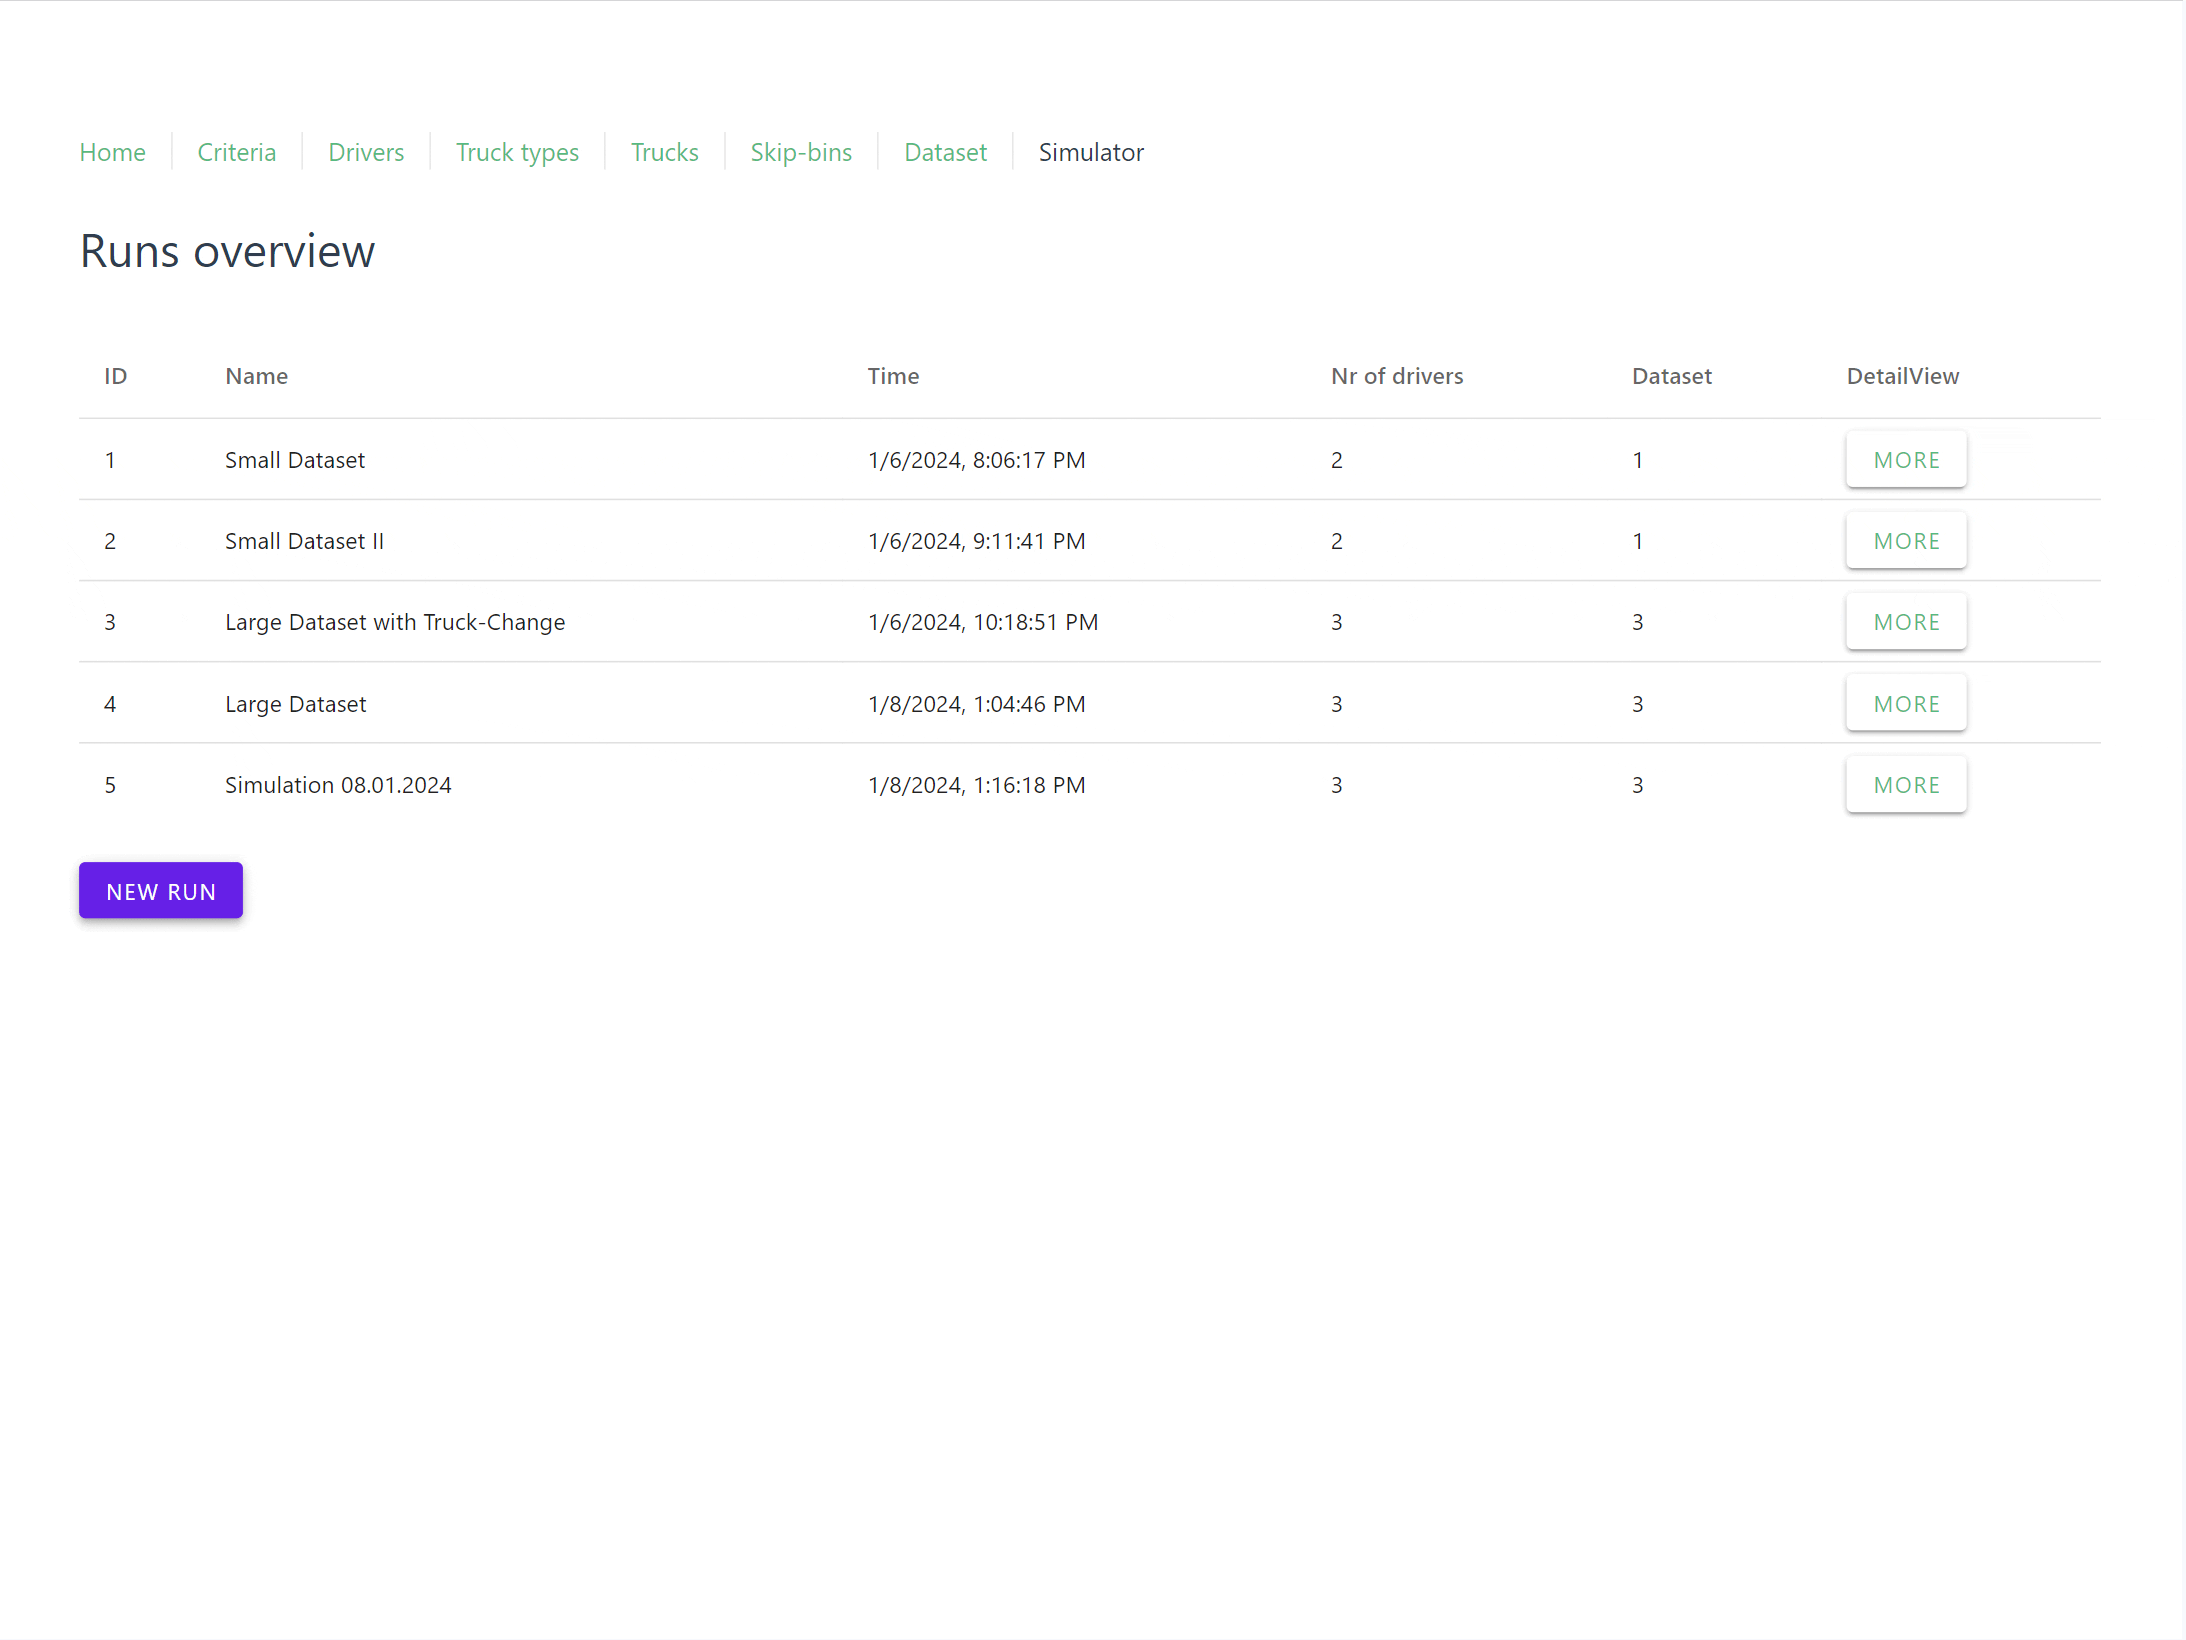Select the 'Small Dataset' name cell
This screenshot has width=2186, height=1640.
pos(295,460)
